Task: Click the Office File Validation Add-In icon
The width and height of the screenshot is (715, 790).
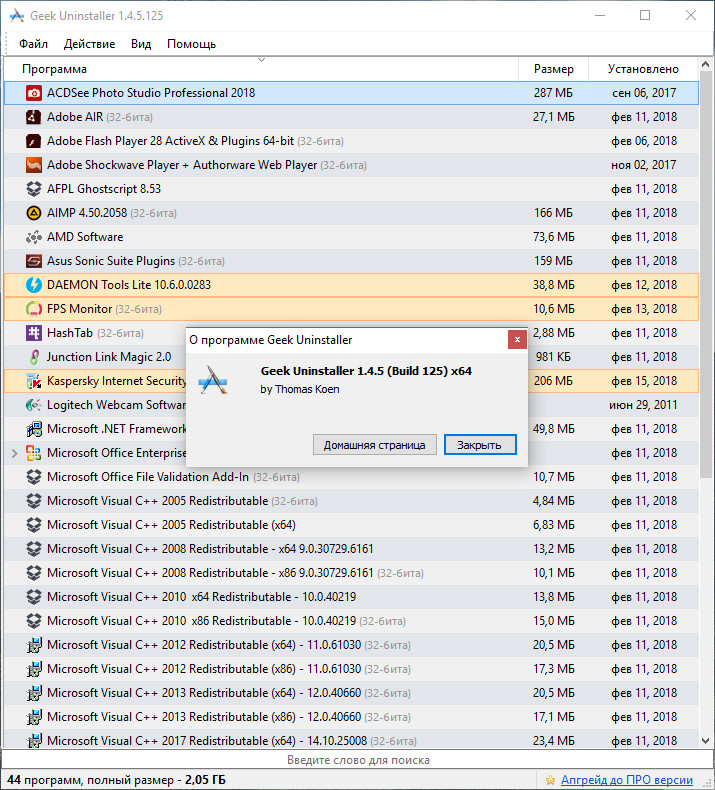Action: (x=34, y=477)
